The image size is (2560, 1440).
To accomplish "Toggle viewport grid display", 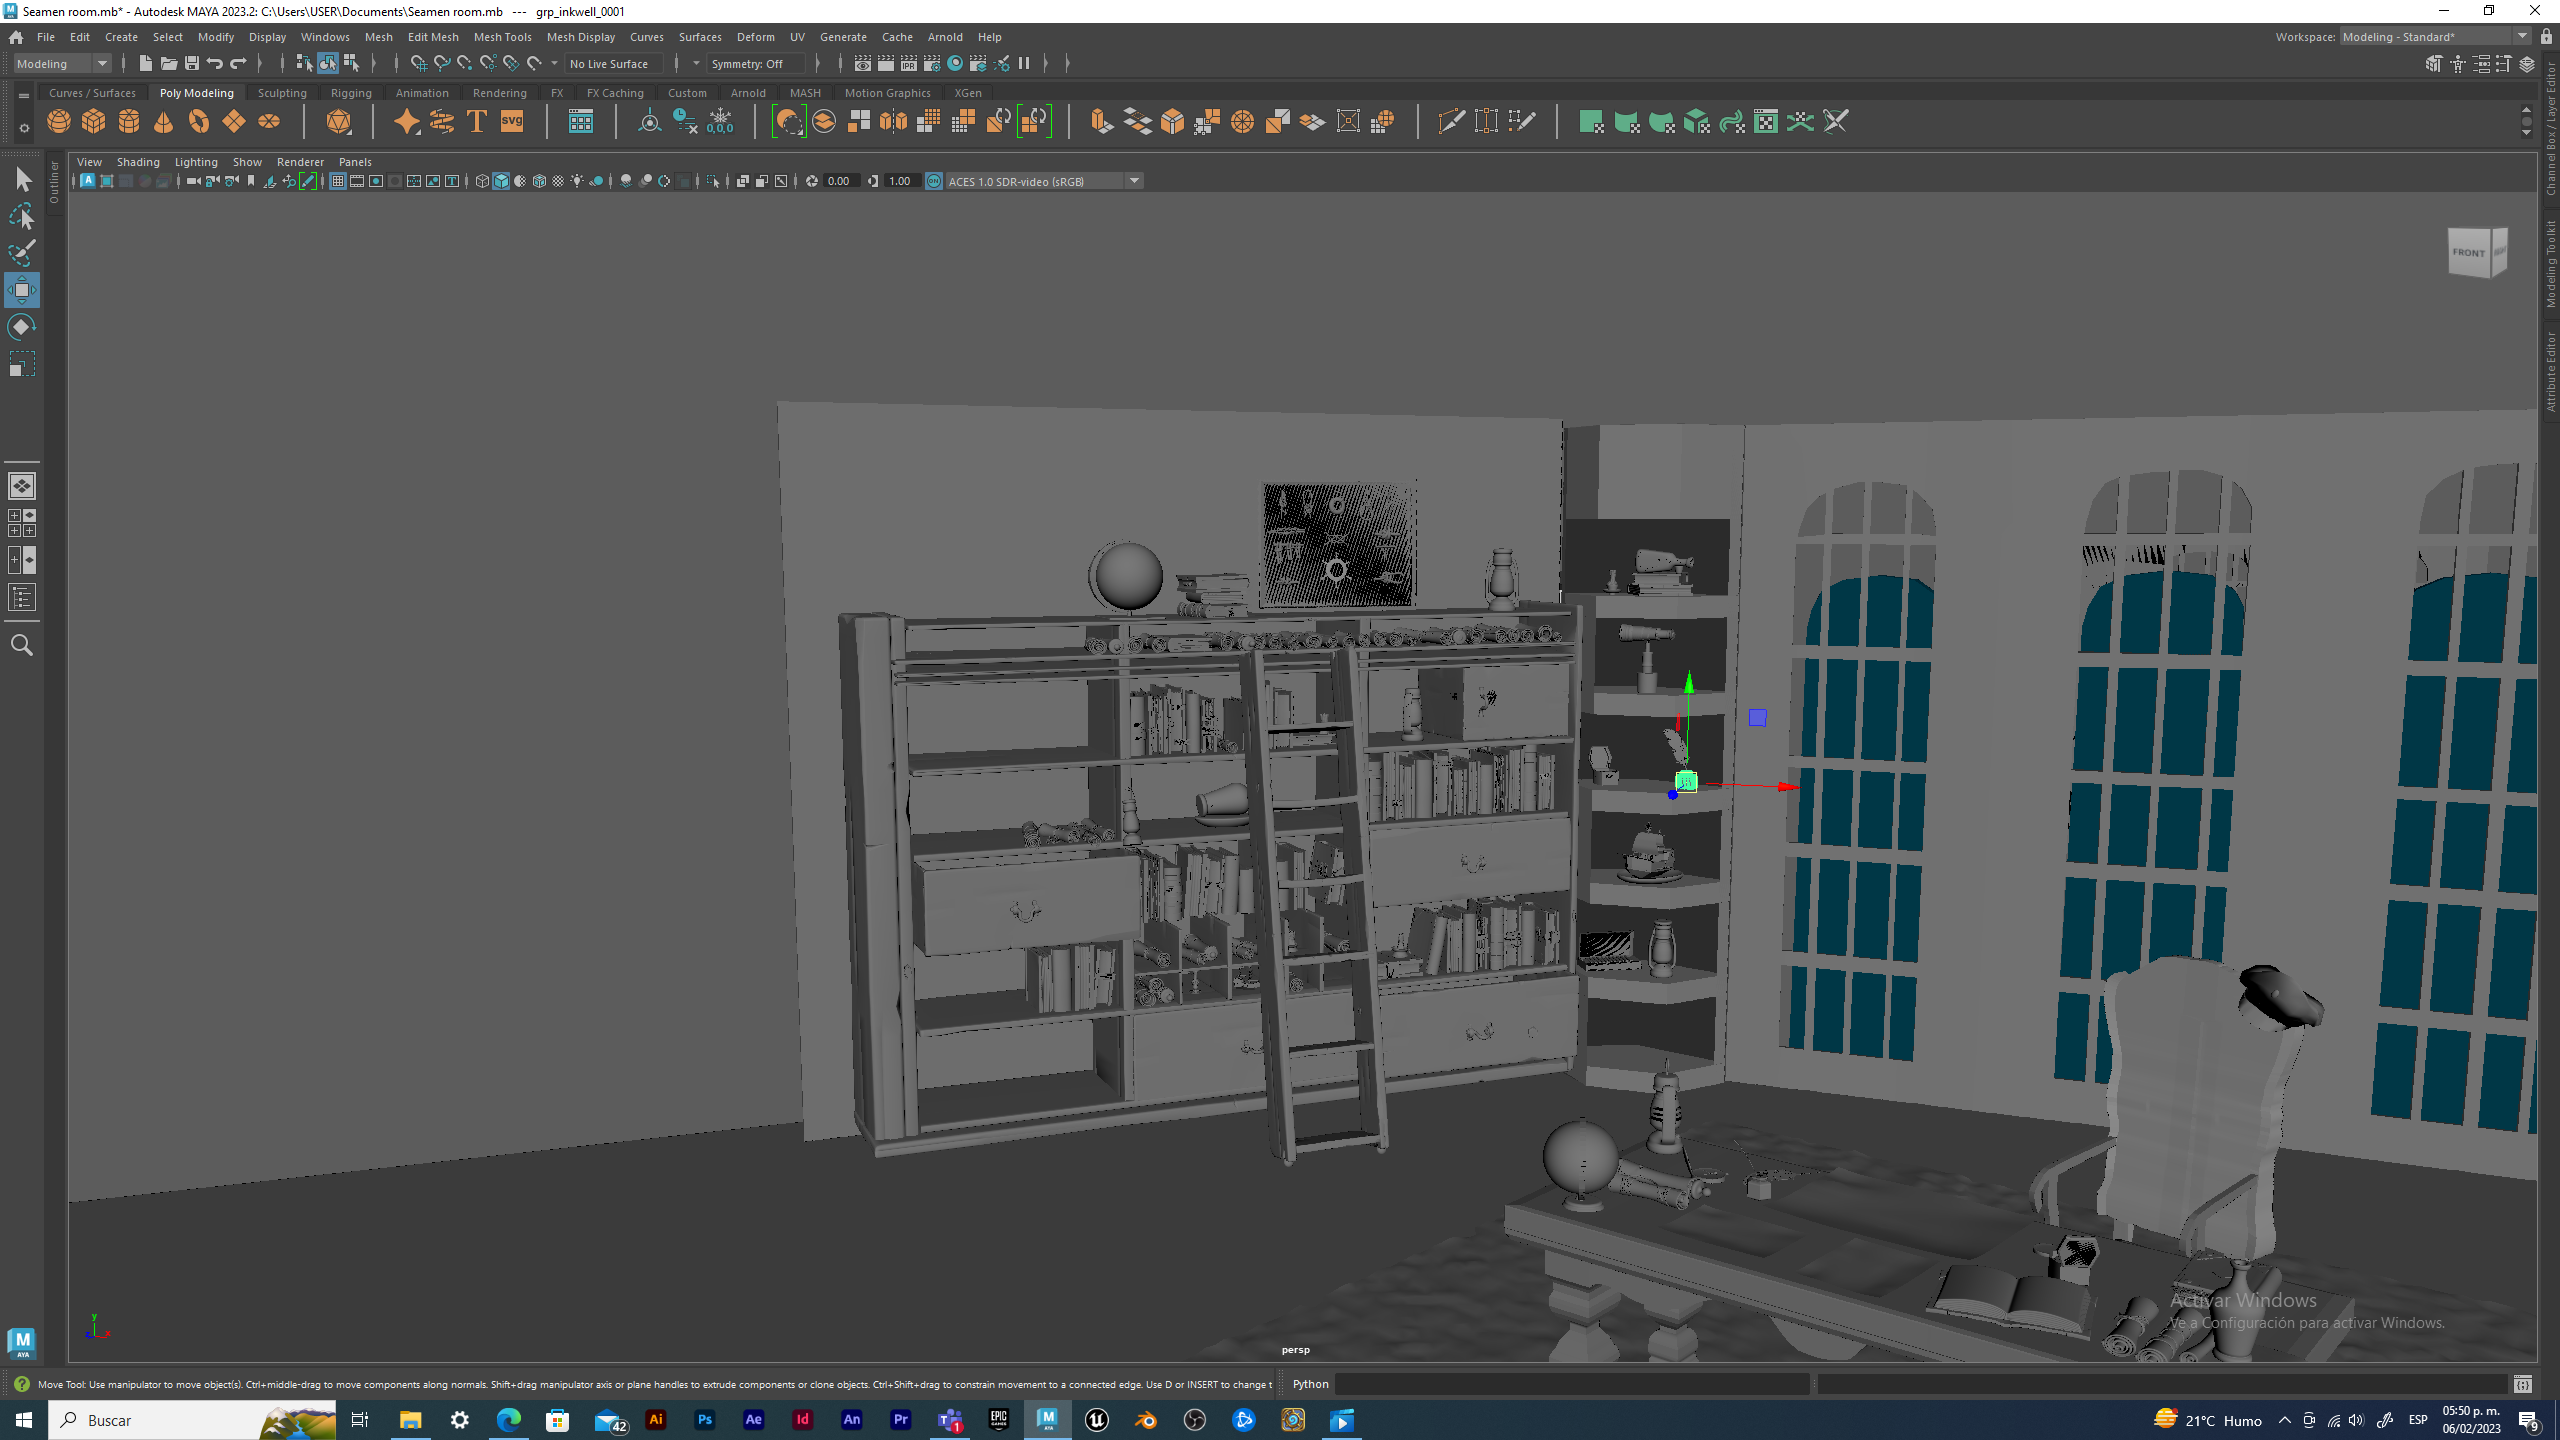I will pyautogui.click(x=338, y=181).
